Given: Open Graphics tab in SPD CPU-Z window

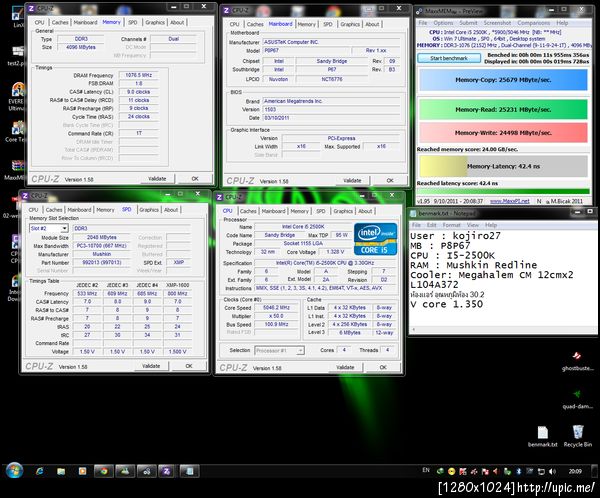Looking at the screenshot, I should pyautogui.click(x=149, y=210).
